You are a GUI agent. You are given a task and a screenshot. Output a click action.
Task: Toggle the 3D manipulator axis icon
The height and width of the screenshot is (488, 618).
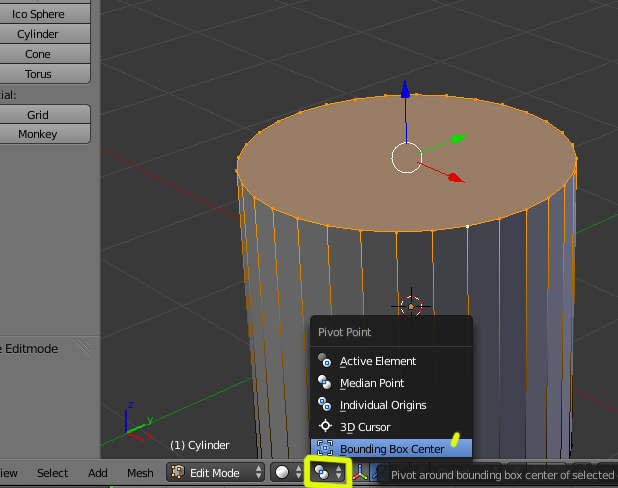359,472
